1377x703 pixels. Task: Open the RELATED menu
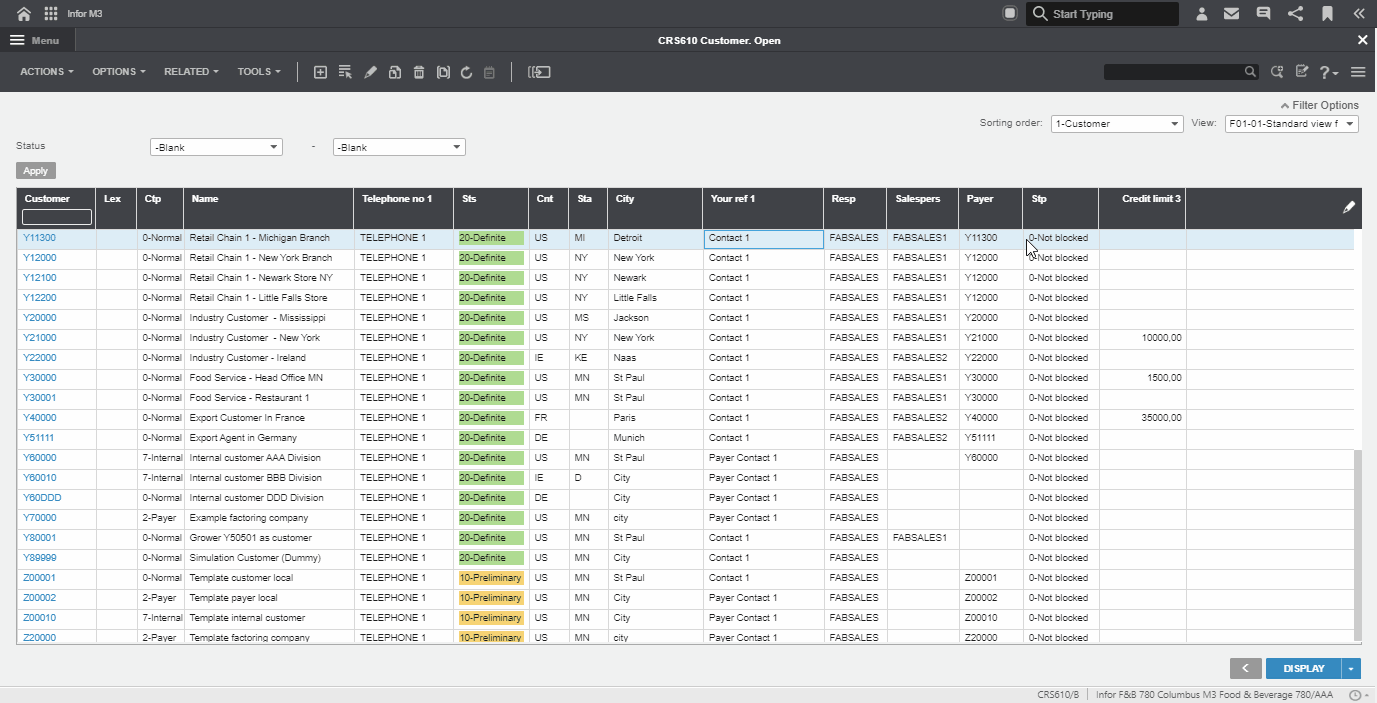pyautogui.click(x=191, y=72)
